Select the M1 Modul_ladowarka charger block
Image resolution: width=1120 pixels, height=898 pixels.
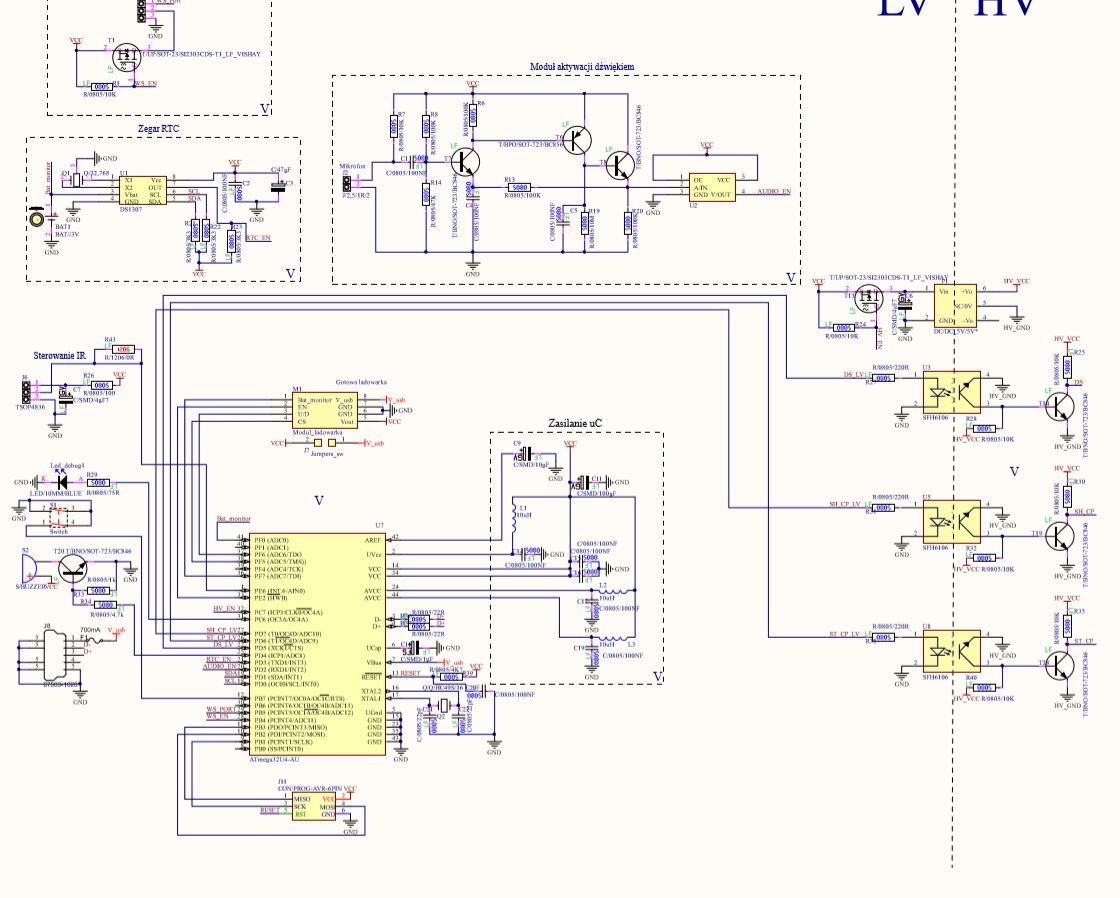(324, 411)
